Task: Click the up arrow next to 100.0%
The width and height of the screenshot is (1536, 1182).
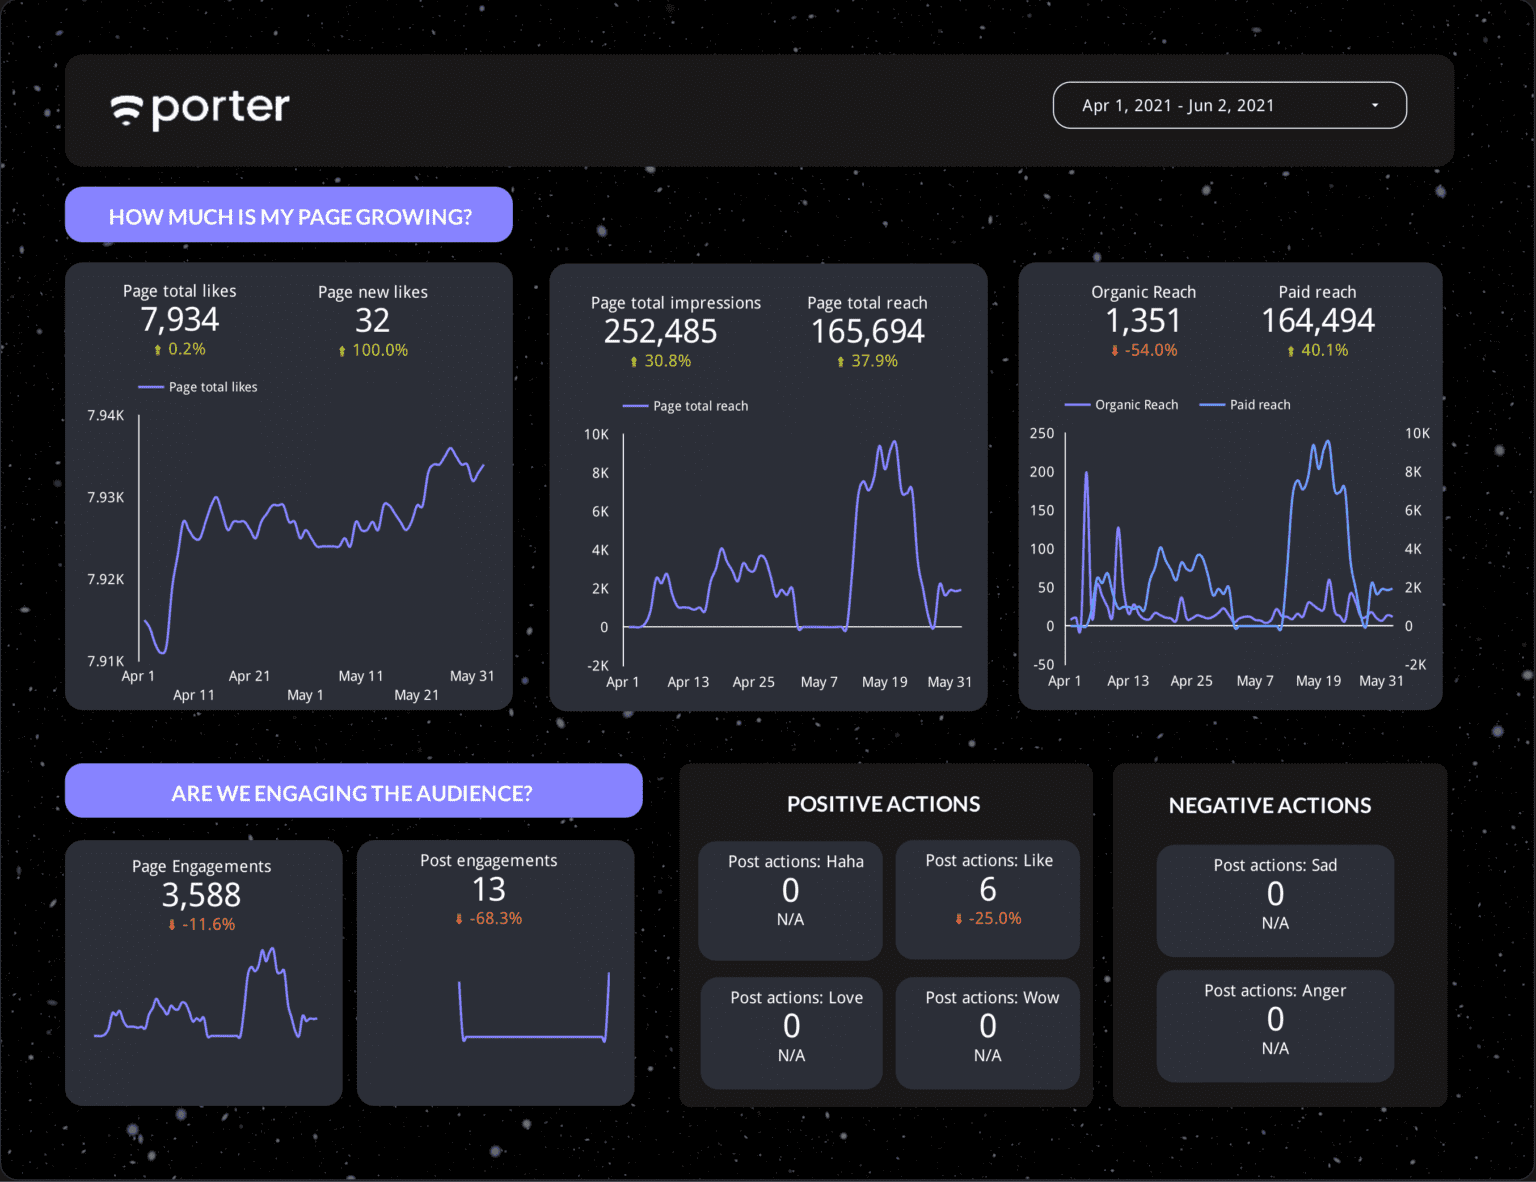Action: [340, 351]
